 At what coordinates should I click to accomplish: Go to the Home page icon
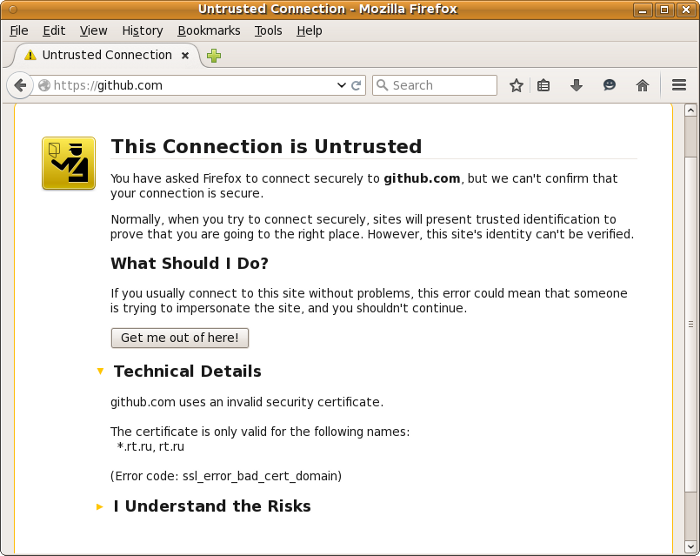click(642, 85)
